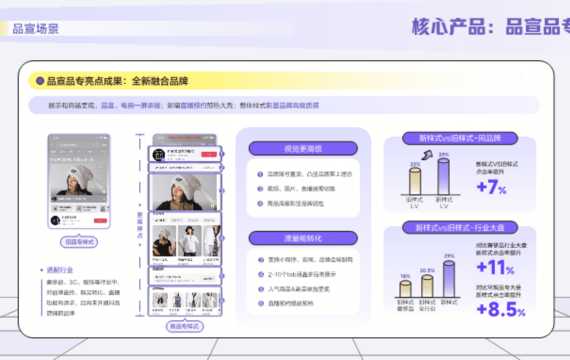Click the tall purple 29% bar in LV chart
Screen dimensions: 570x360
443,177
